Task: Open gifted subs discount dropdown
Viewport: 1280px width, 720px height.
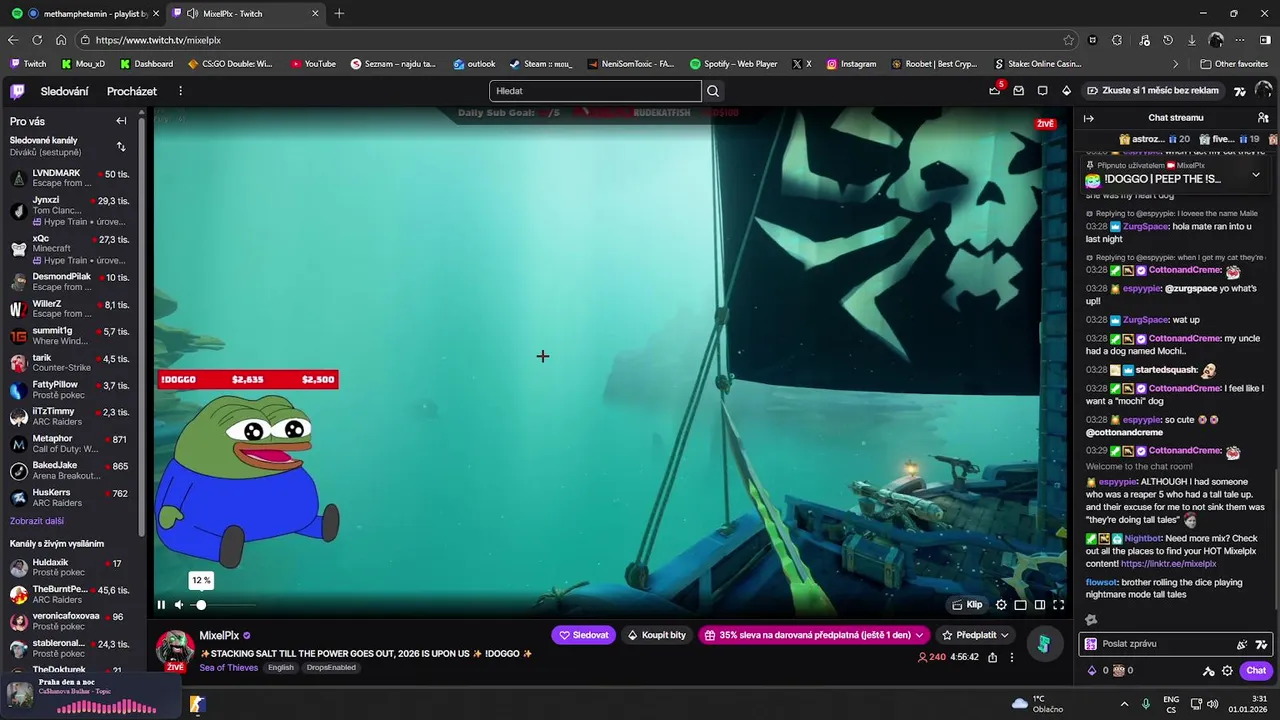Action: [813, 635]
